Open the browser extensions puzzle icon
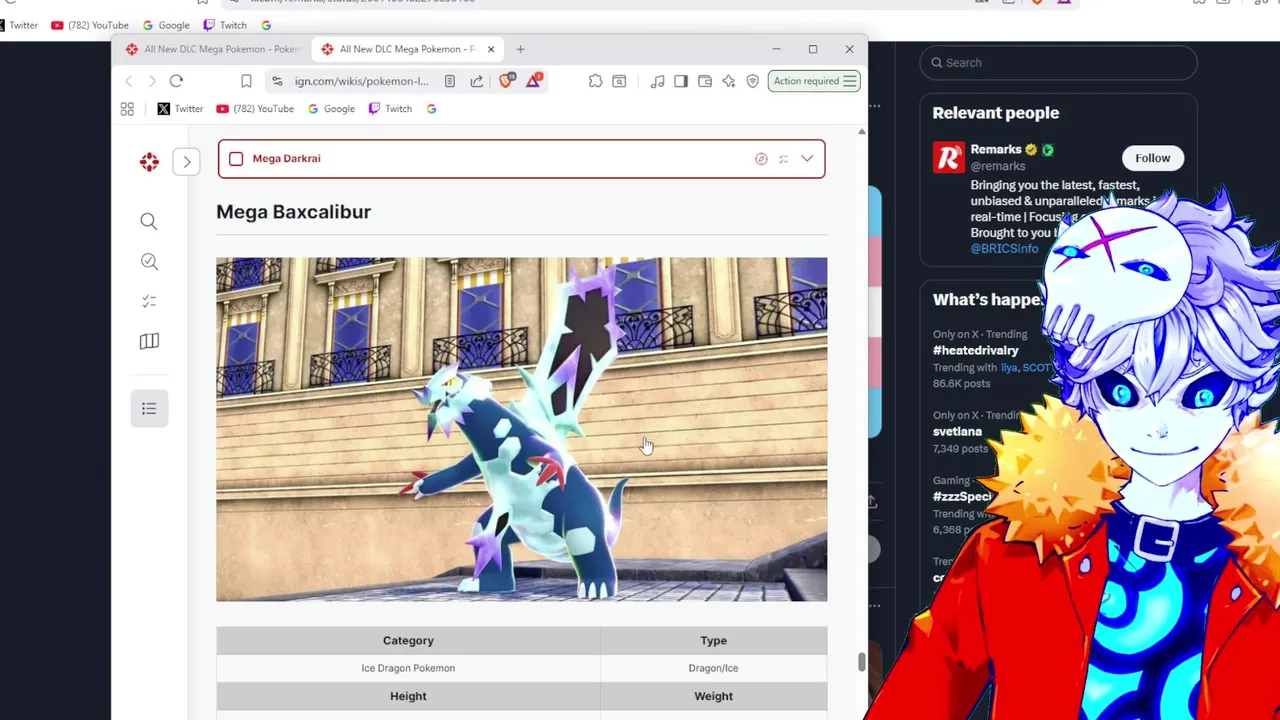The height and width of the screenshot is (720, 1280). [595, 81]
